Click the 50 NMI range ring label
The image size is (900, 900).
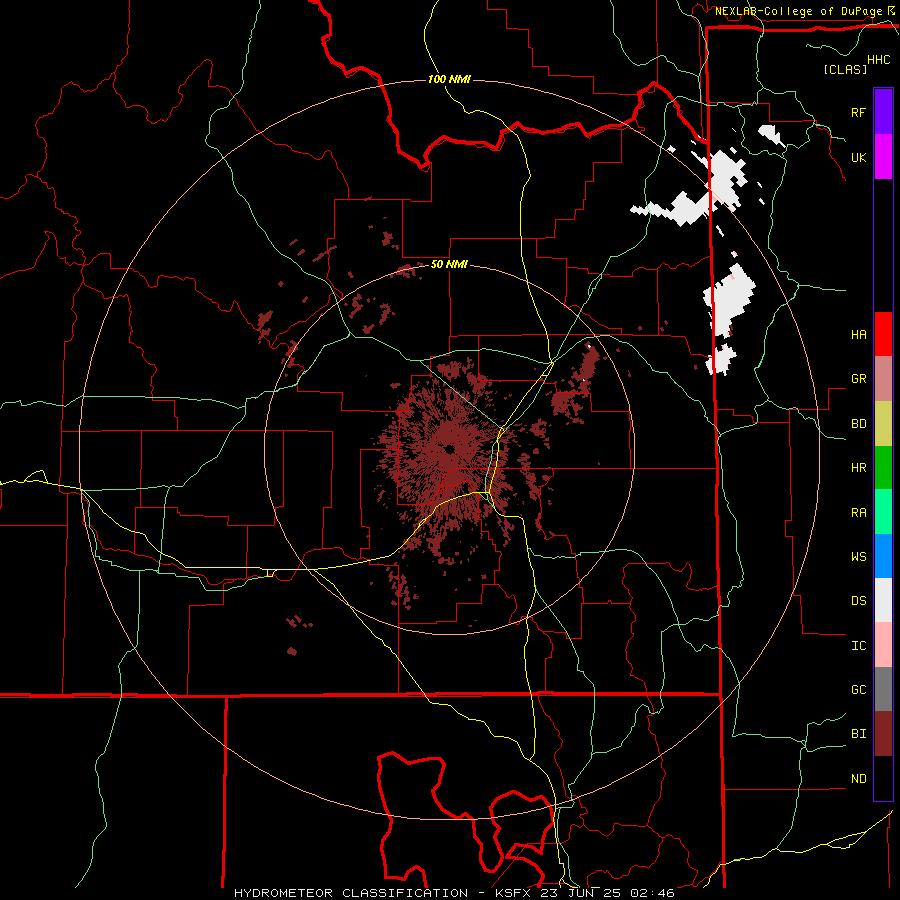449,264
